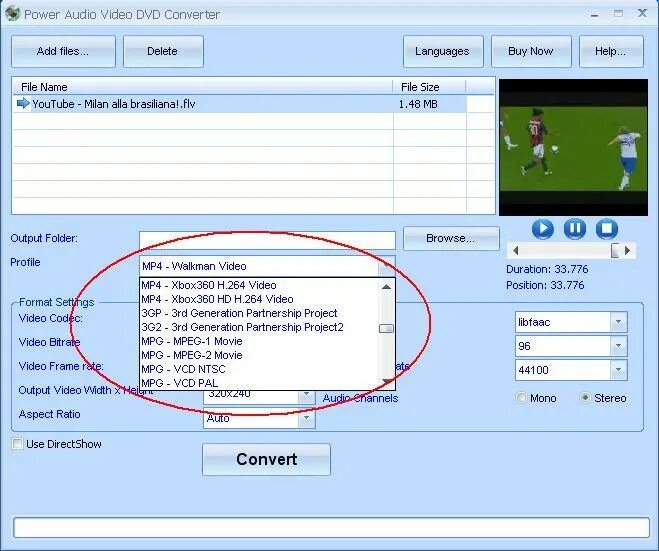
Task: Pause the video preview
Action: pos(575,229)
